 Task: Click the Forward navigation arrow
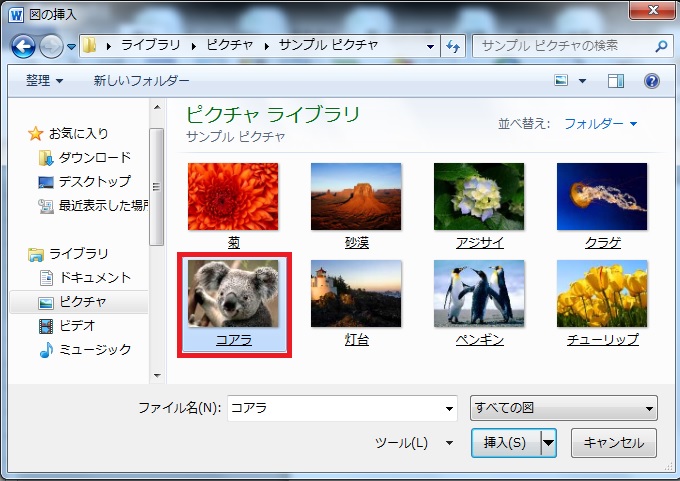[51, 46]
